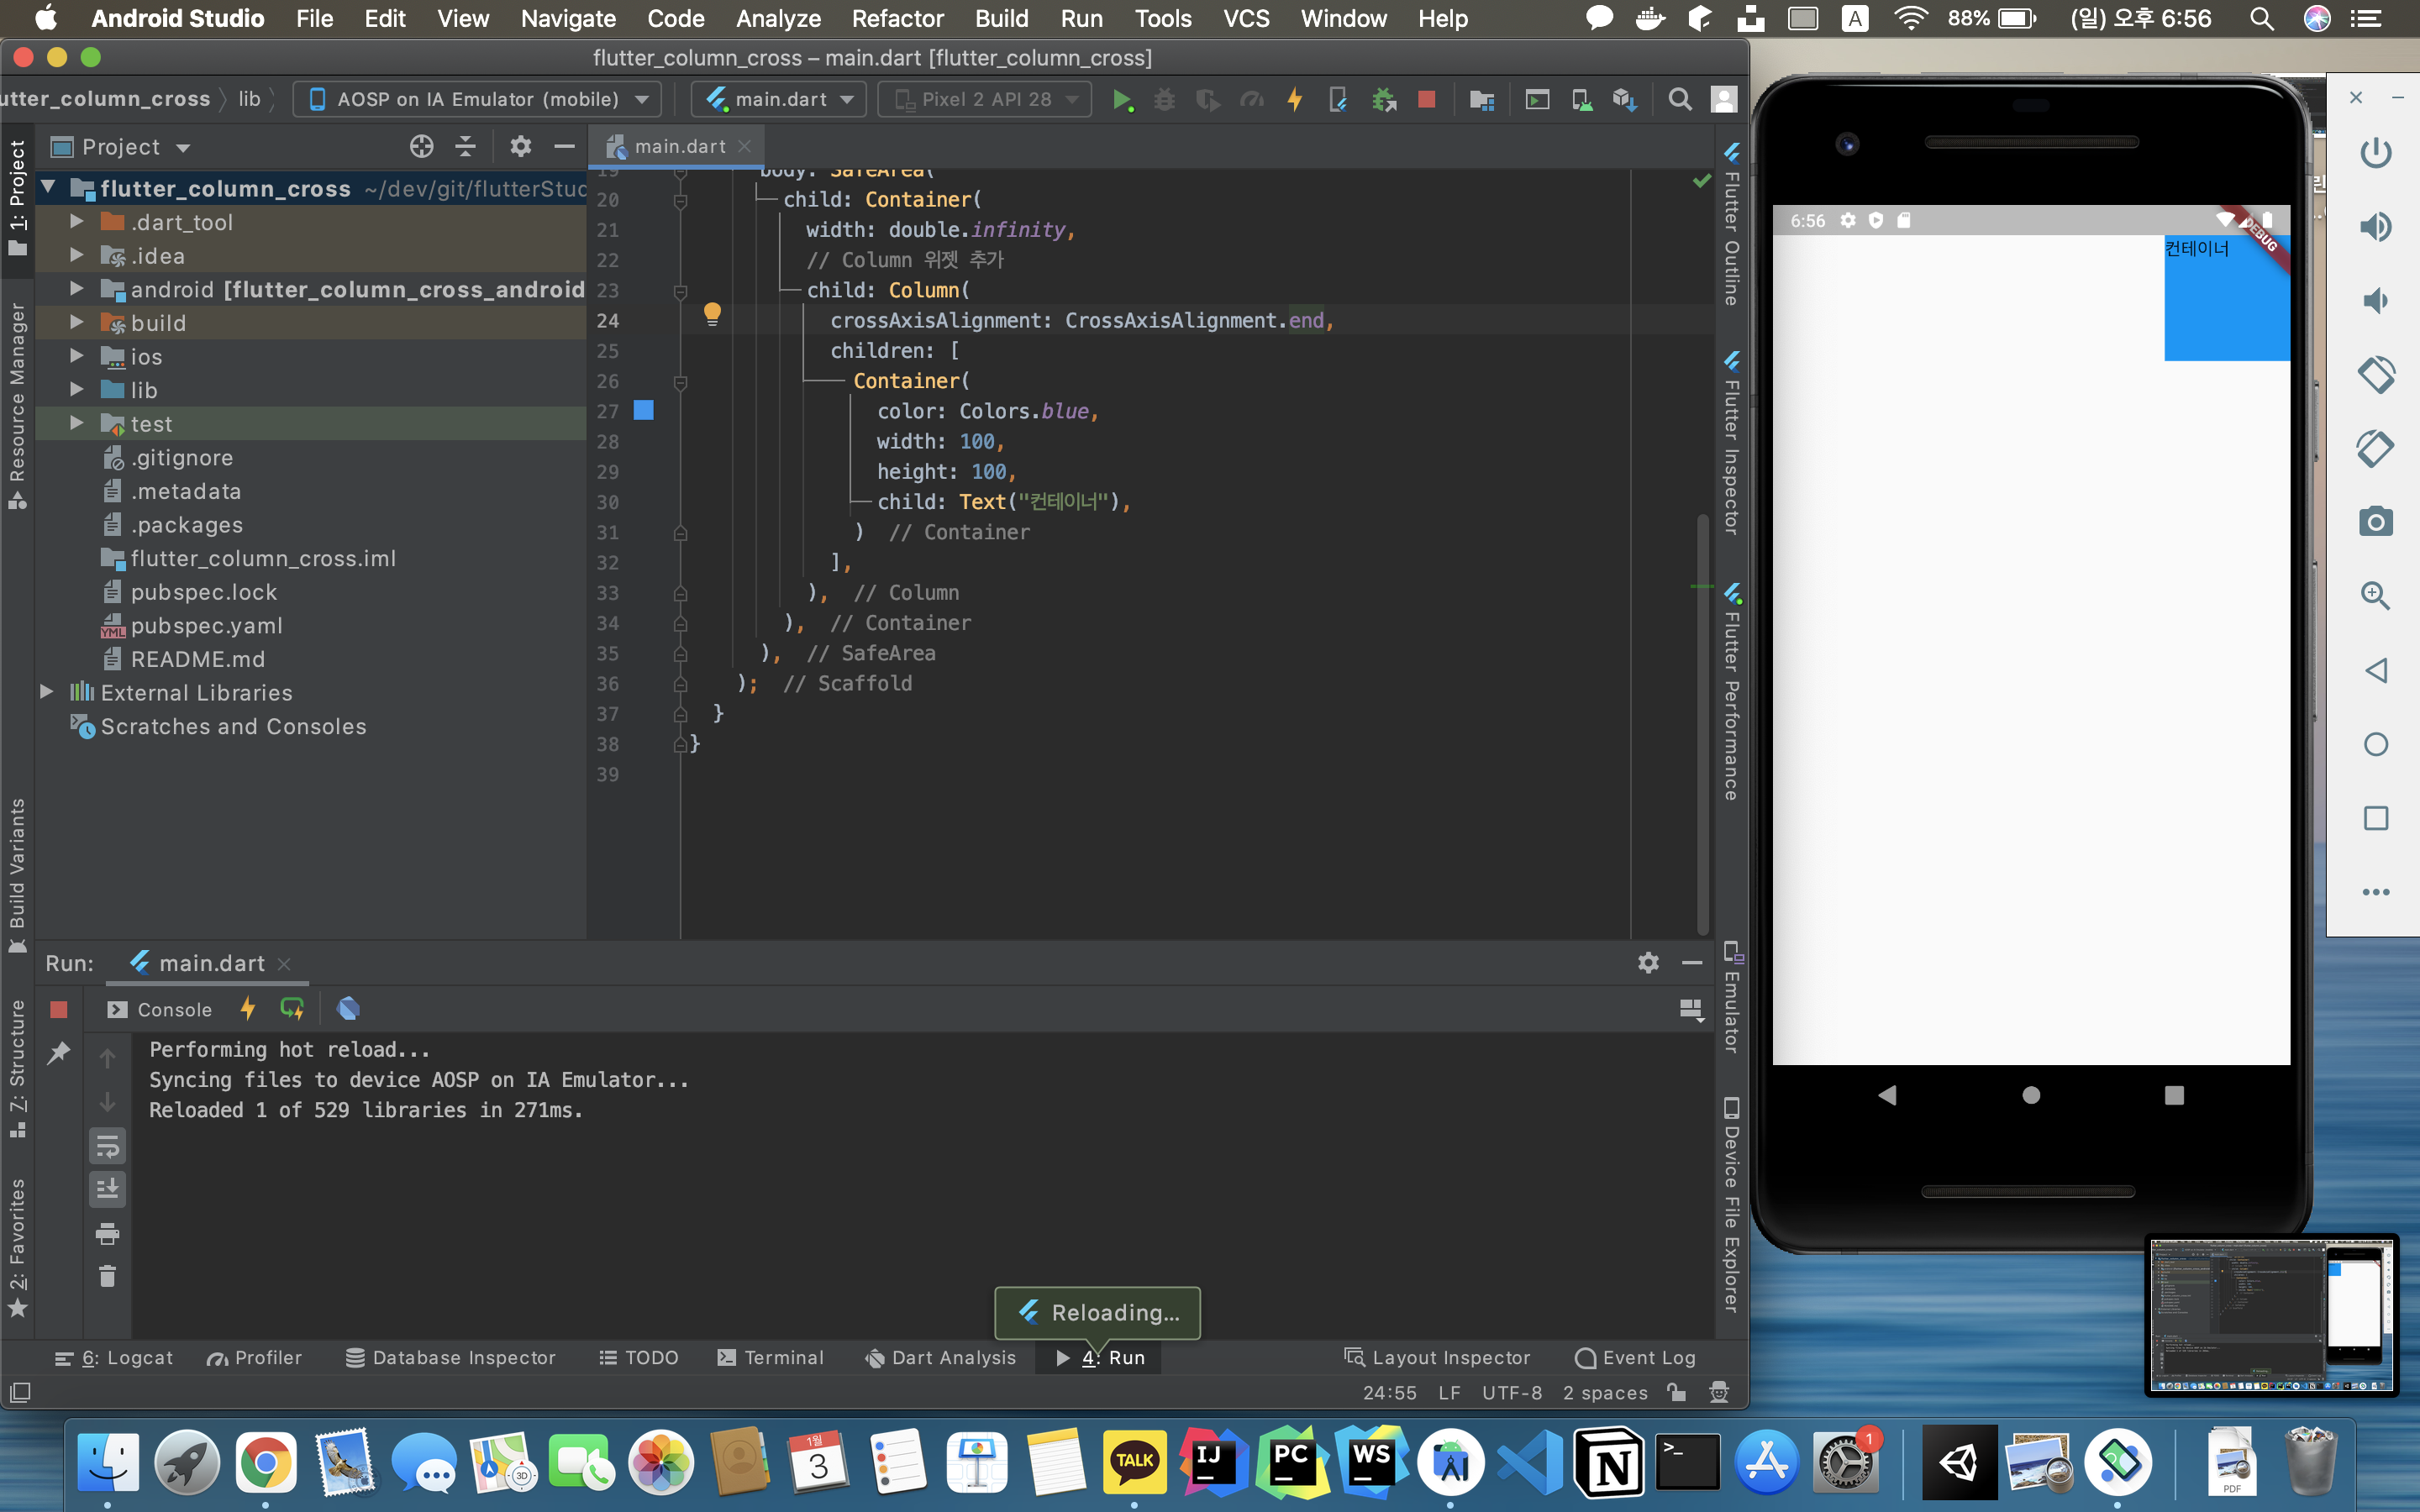Open the Terminal tool window button
2420x1512 pixels.
[x=771, y=1357]
